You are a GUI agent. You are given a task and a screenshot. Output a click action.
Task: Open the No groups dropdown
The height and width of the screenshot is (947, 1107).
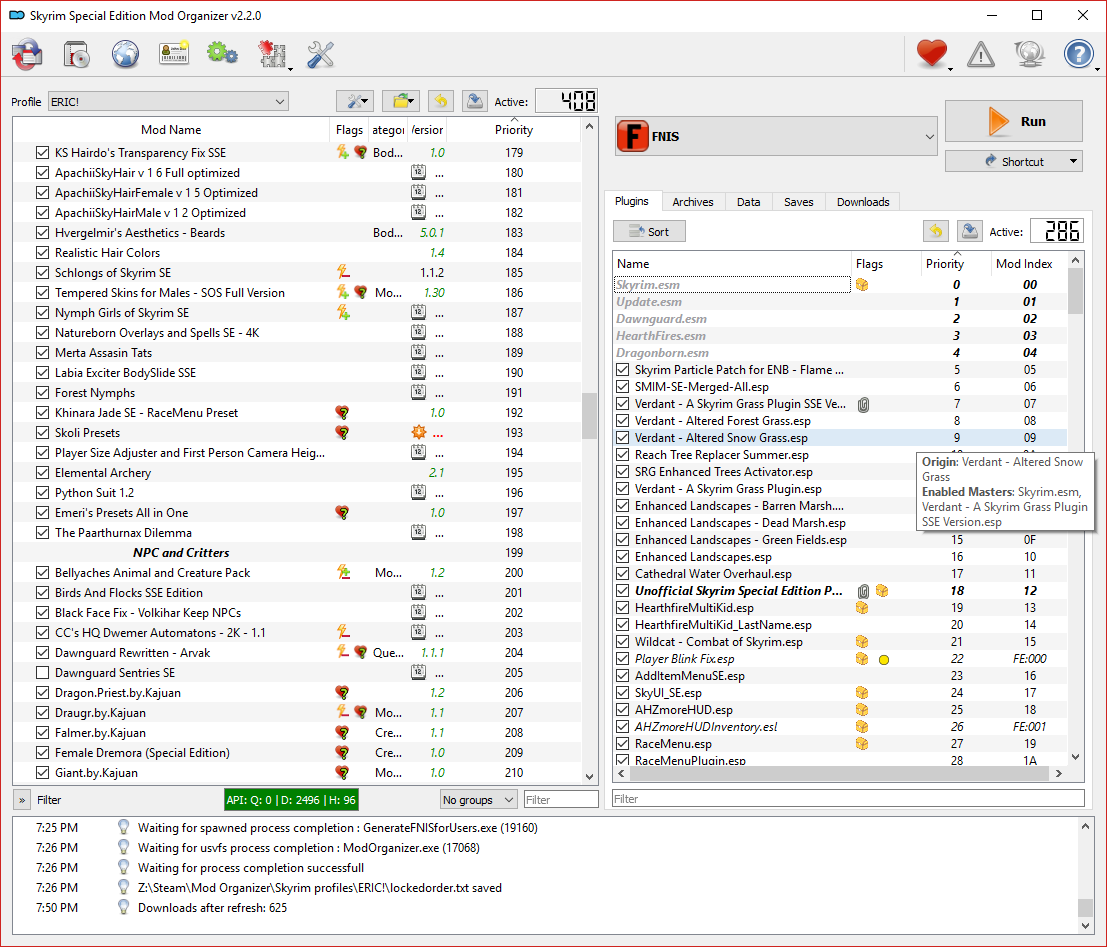click(479, 799)
